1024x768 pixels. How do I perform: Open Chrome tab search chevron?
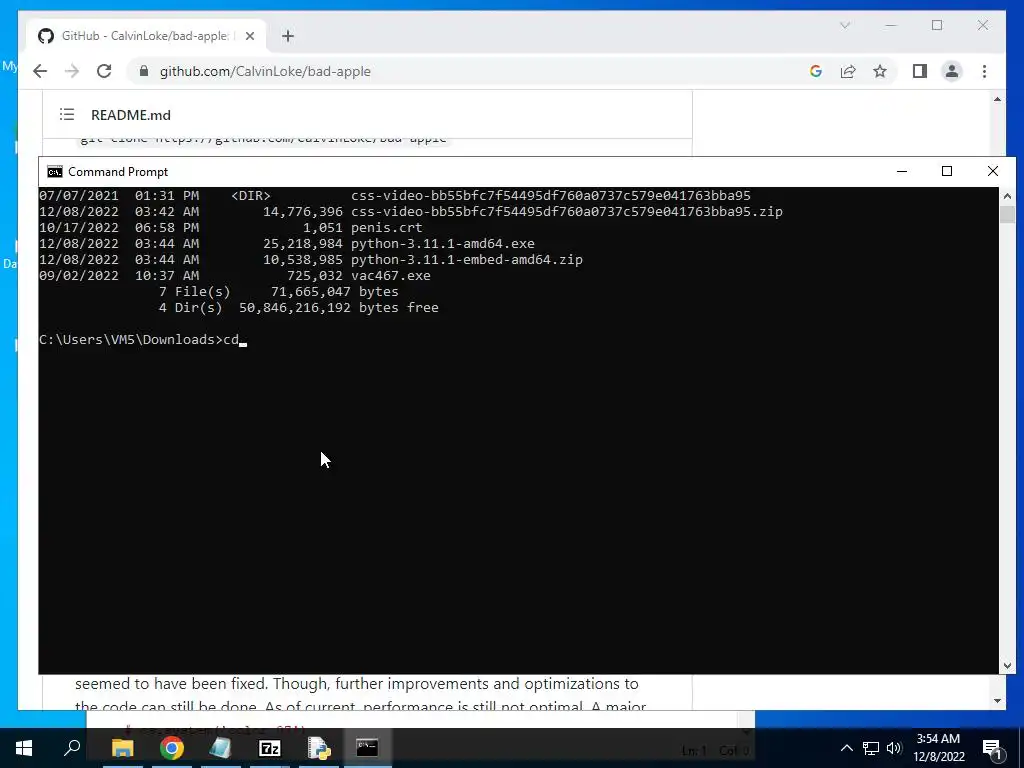(845, 25)
